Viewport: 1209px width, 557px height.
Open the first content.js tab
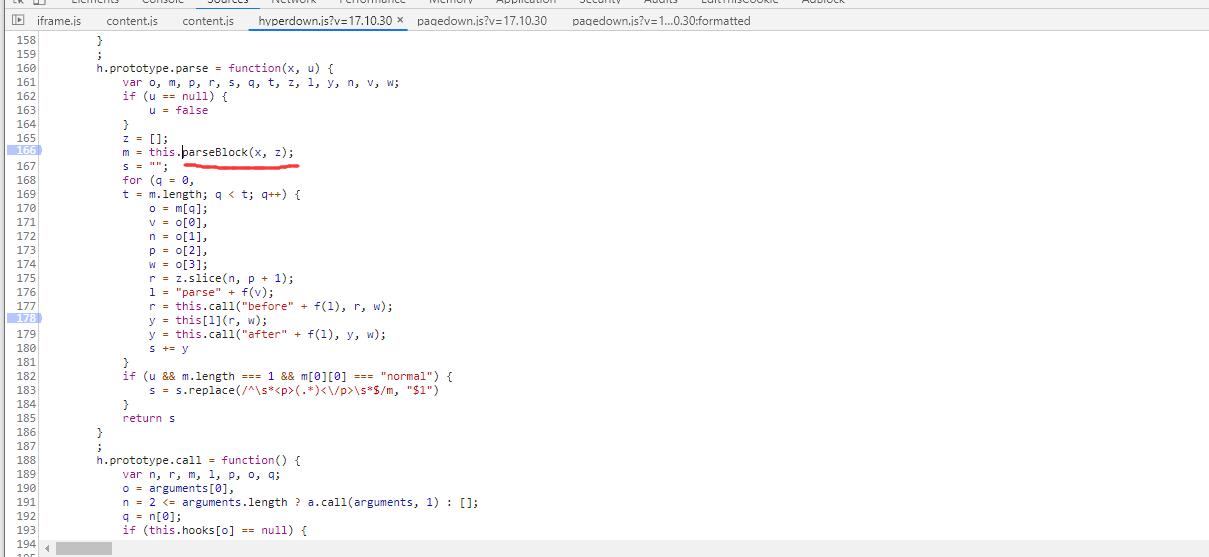(x=132, y=21)
